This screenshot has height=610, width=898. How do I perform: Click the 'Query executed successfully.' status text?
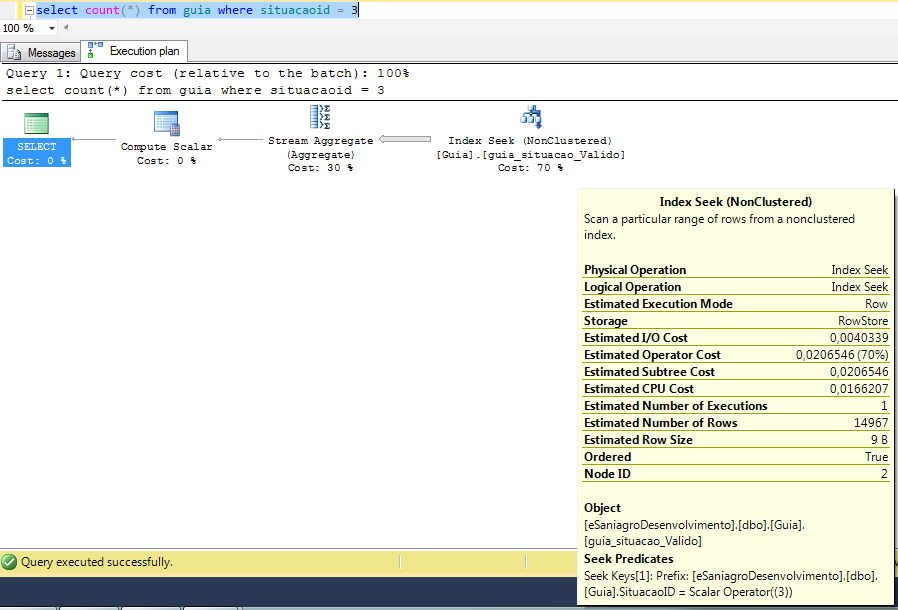[97, 562]
